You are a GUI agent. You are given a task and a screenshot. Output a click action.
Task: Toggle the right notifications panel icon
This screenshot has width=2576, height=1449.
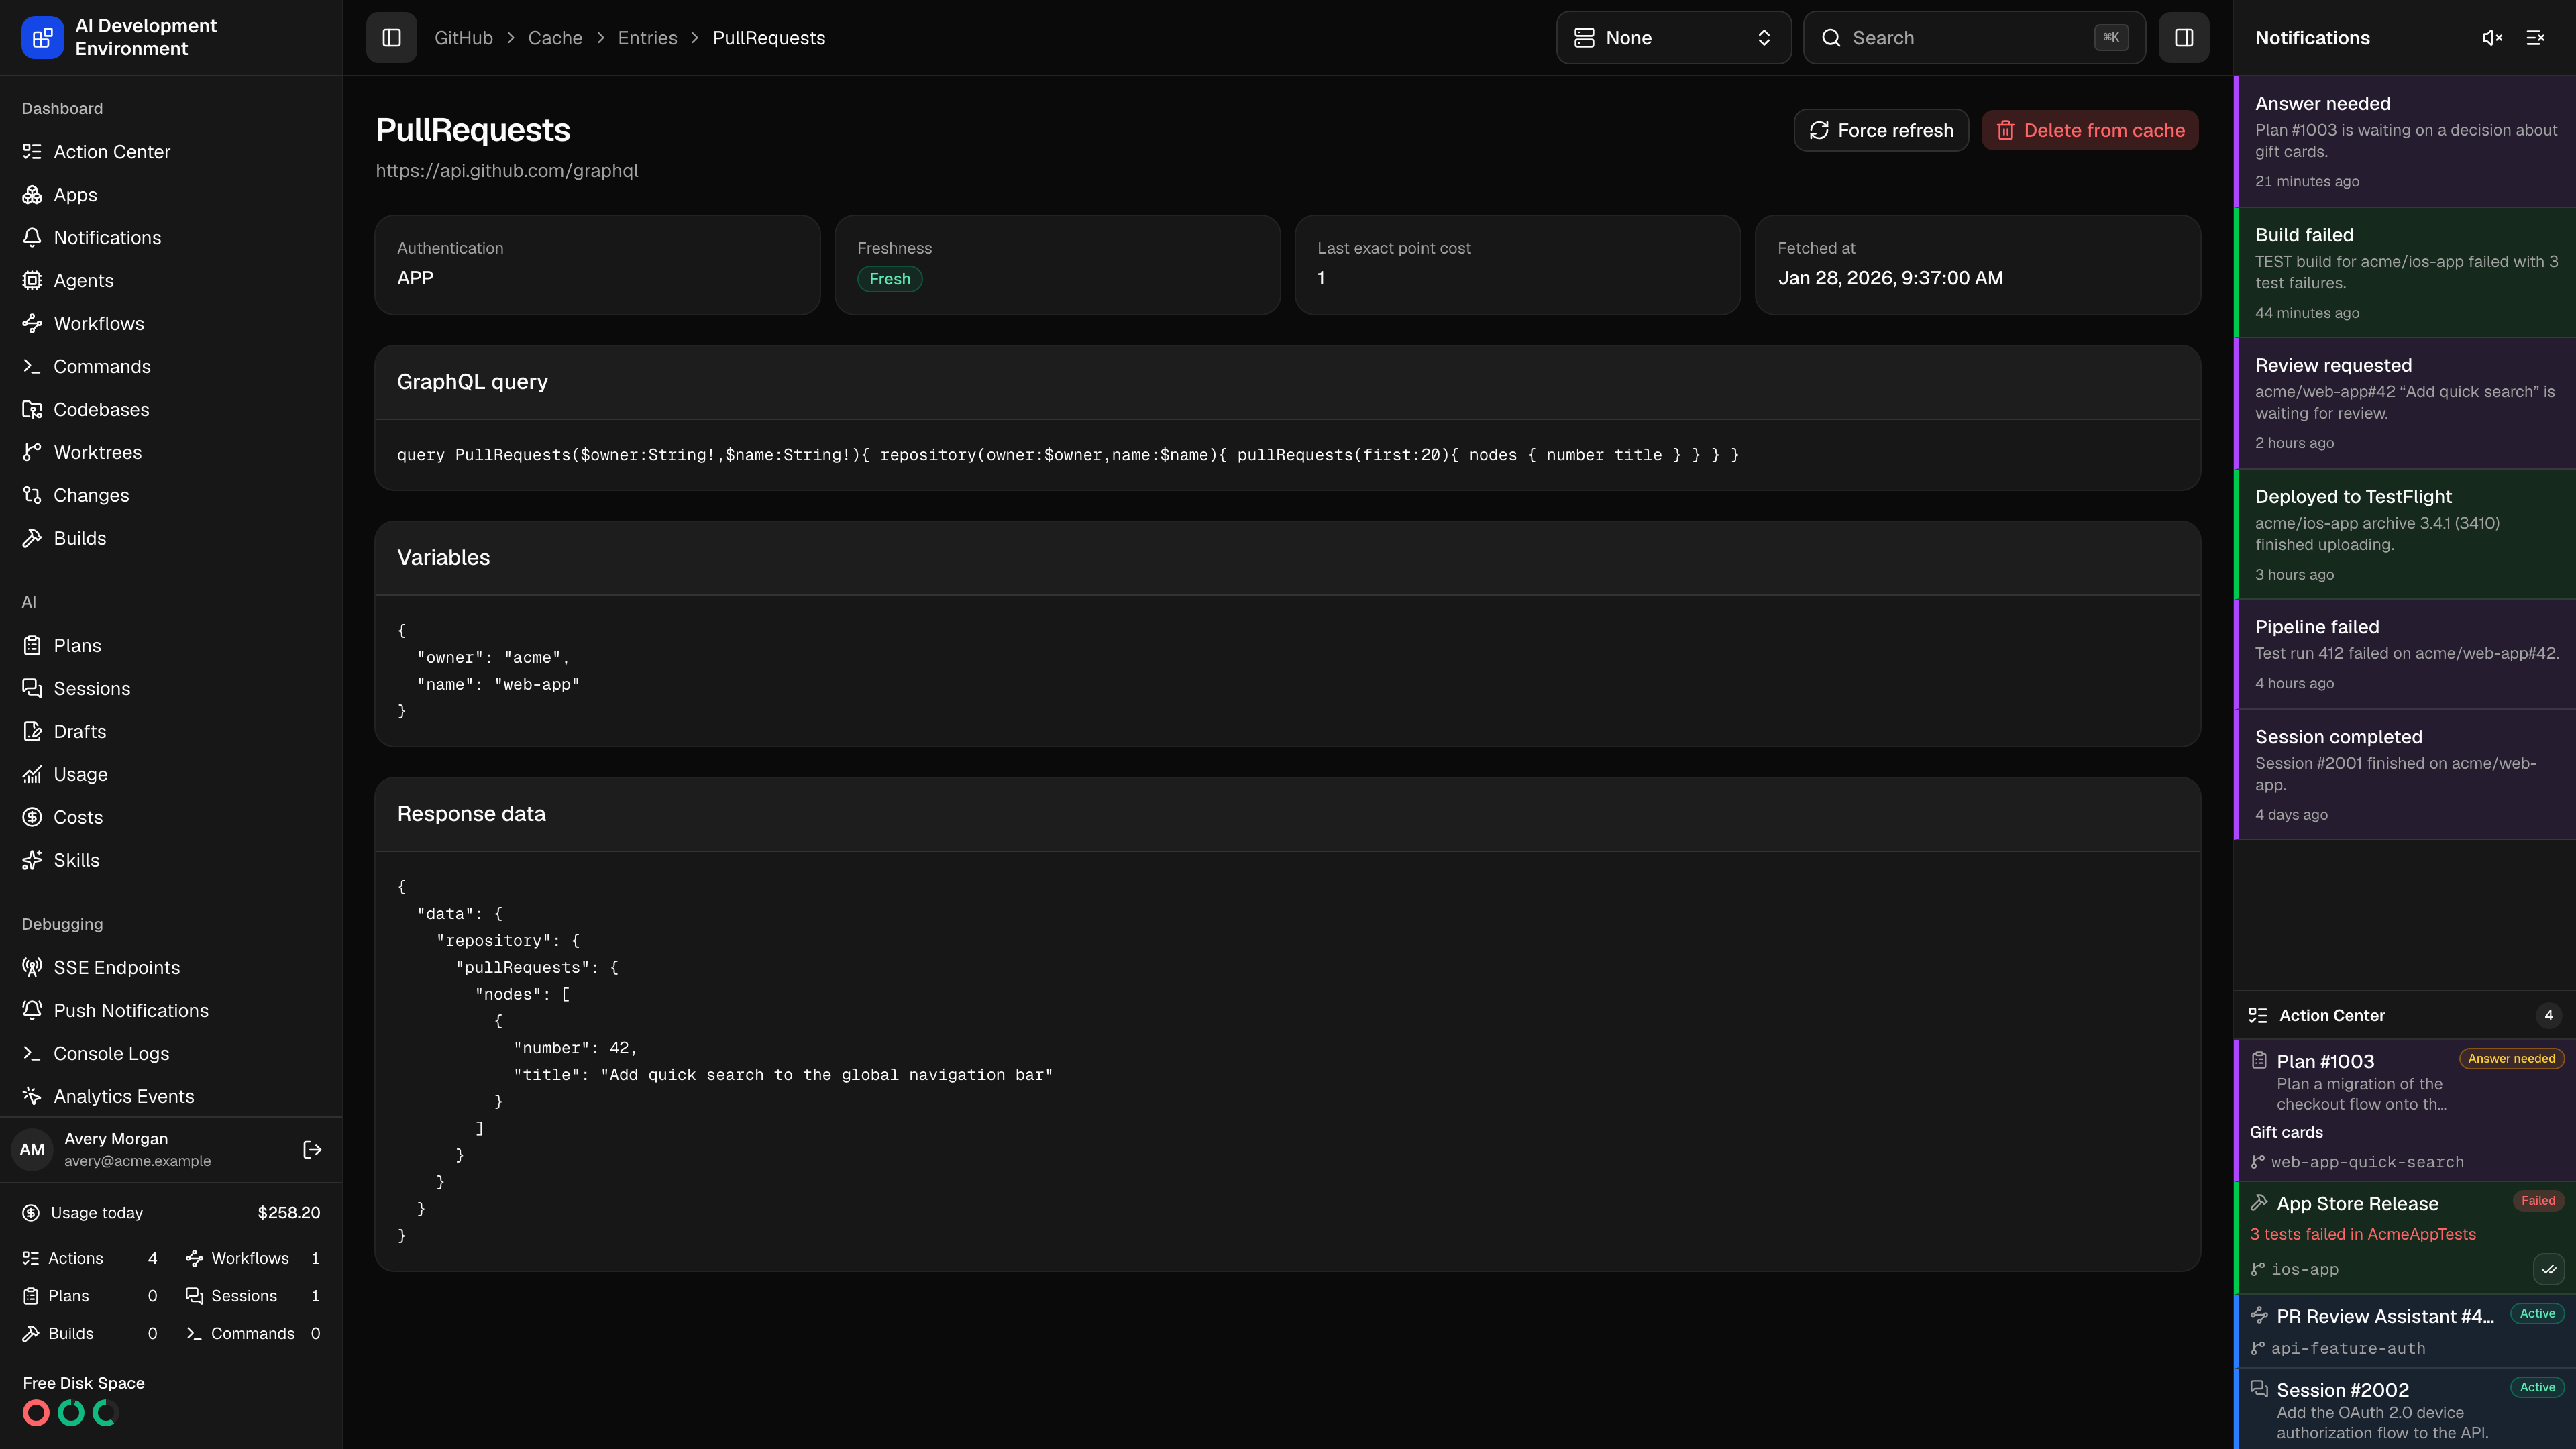pyautogui.click(x=2184, y=38)
